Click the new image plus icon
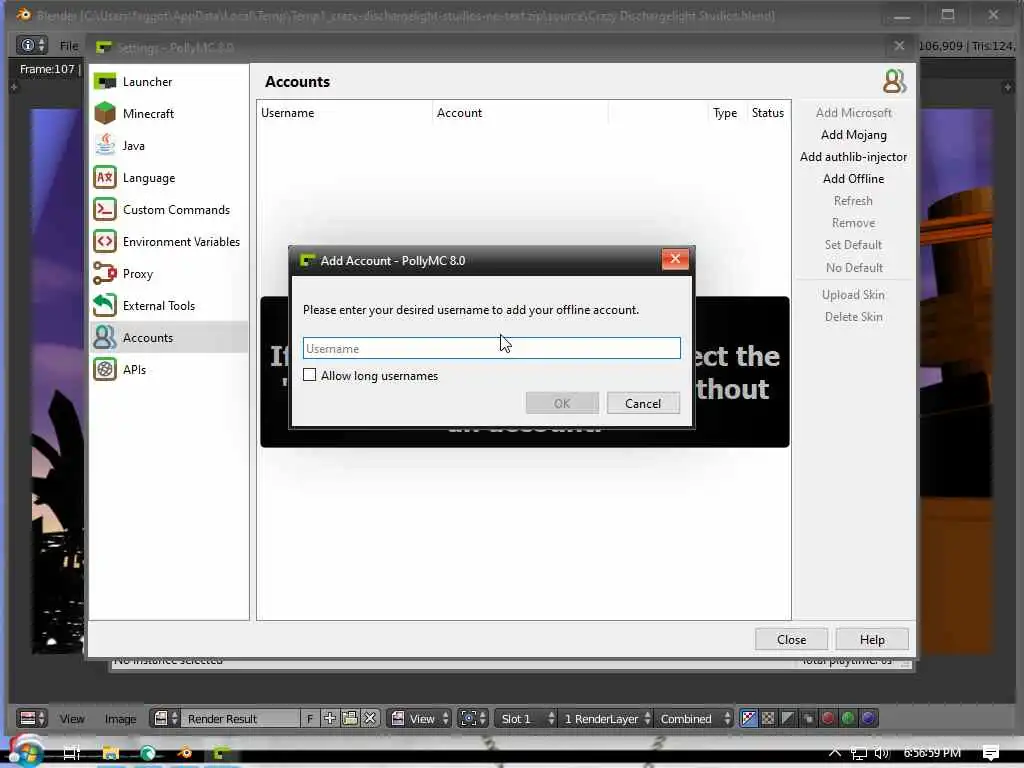Screen dimensions: 1024x768 [330, 718]
